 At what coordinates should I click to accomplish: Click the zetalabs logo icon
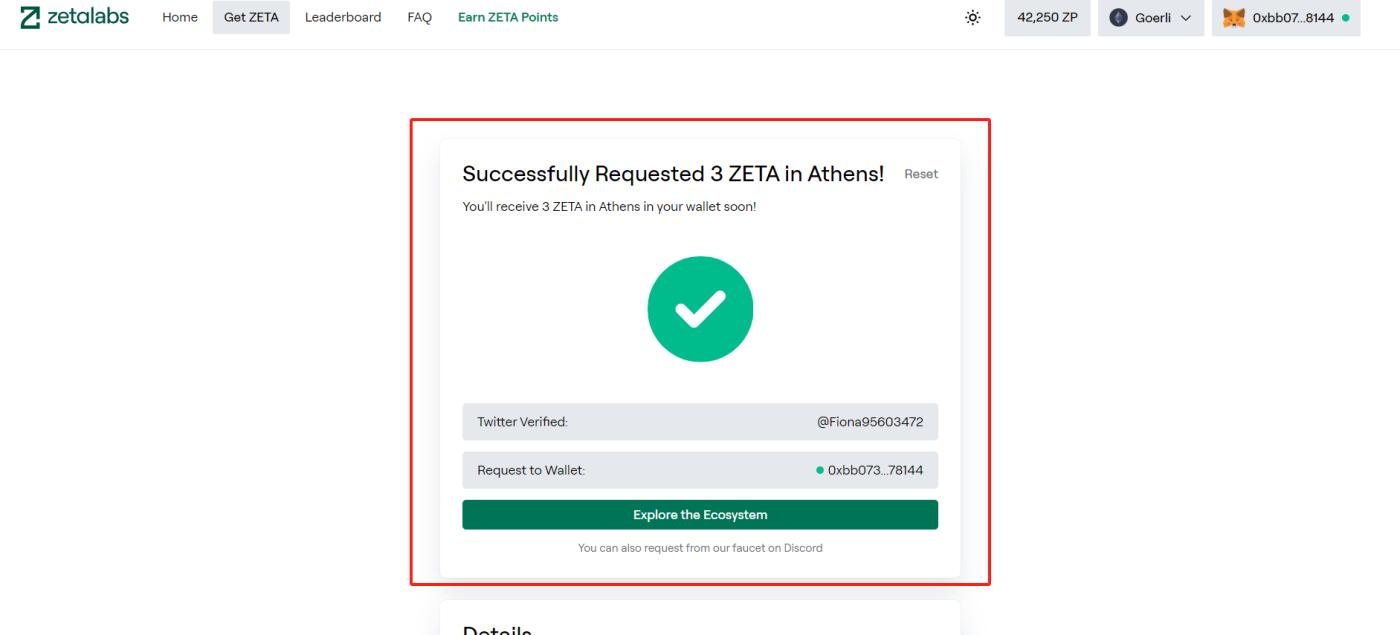point(31,17)
